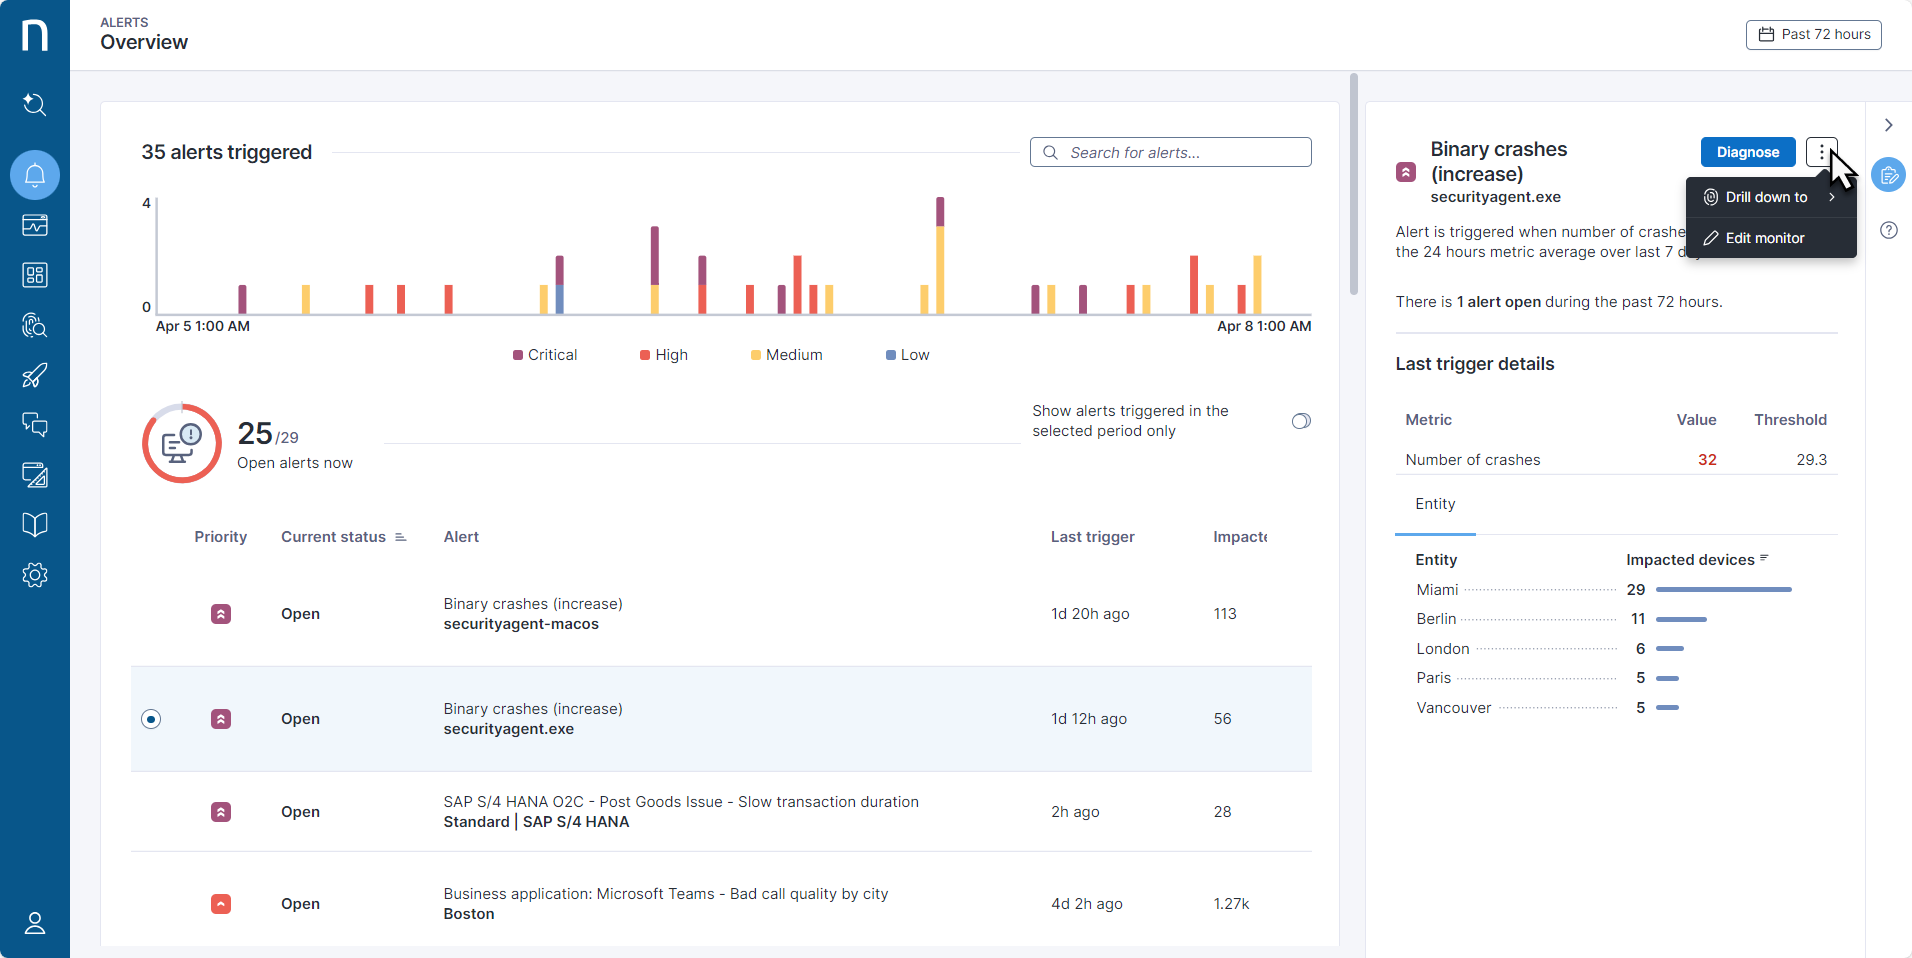Image resolution: width=1912 pixels, height=958 pixels.
Task: Collapse the details panel with chevron arrow
Action: (x=1889, y=125)
